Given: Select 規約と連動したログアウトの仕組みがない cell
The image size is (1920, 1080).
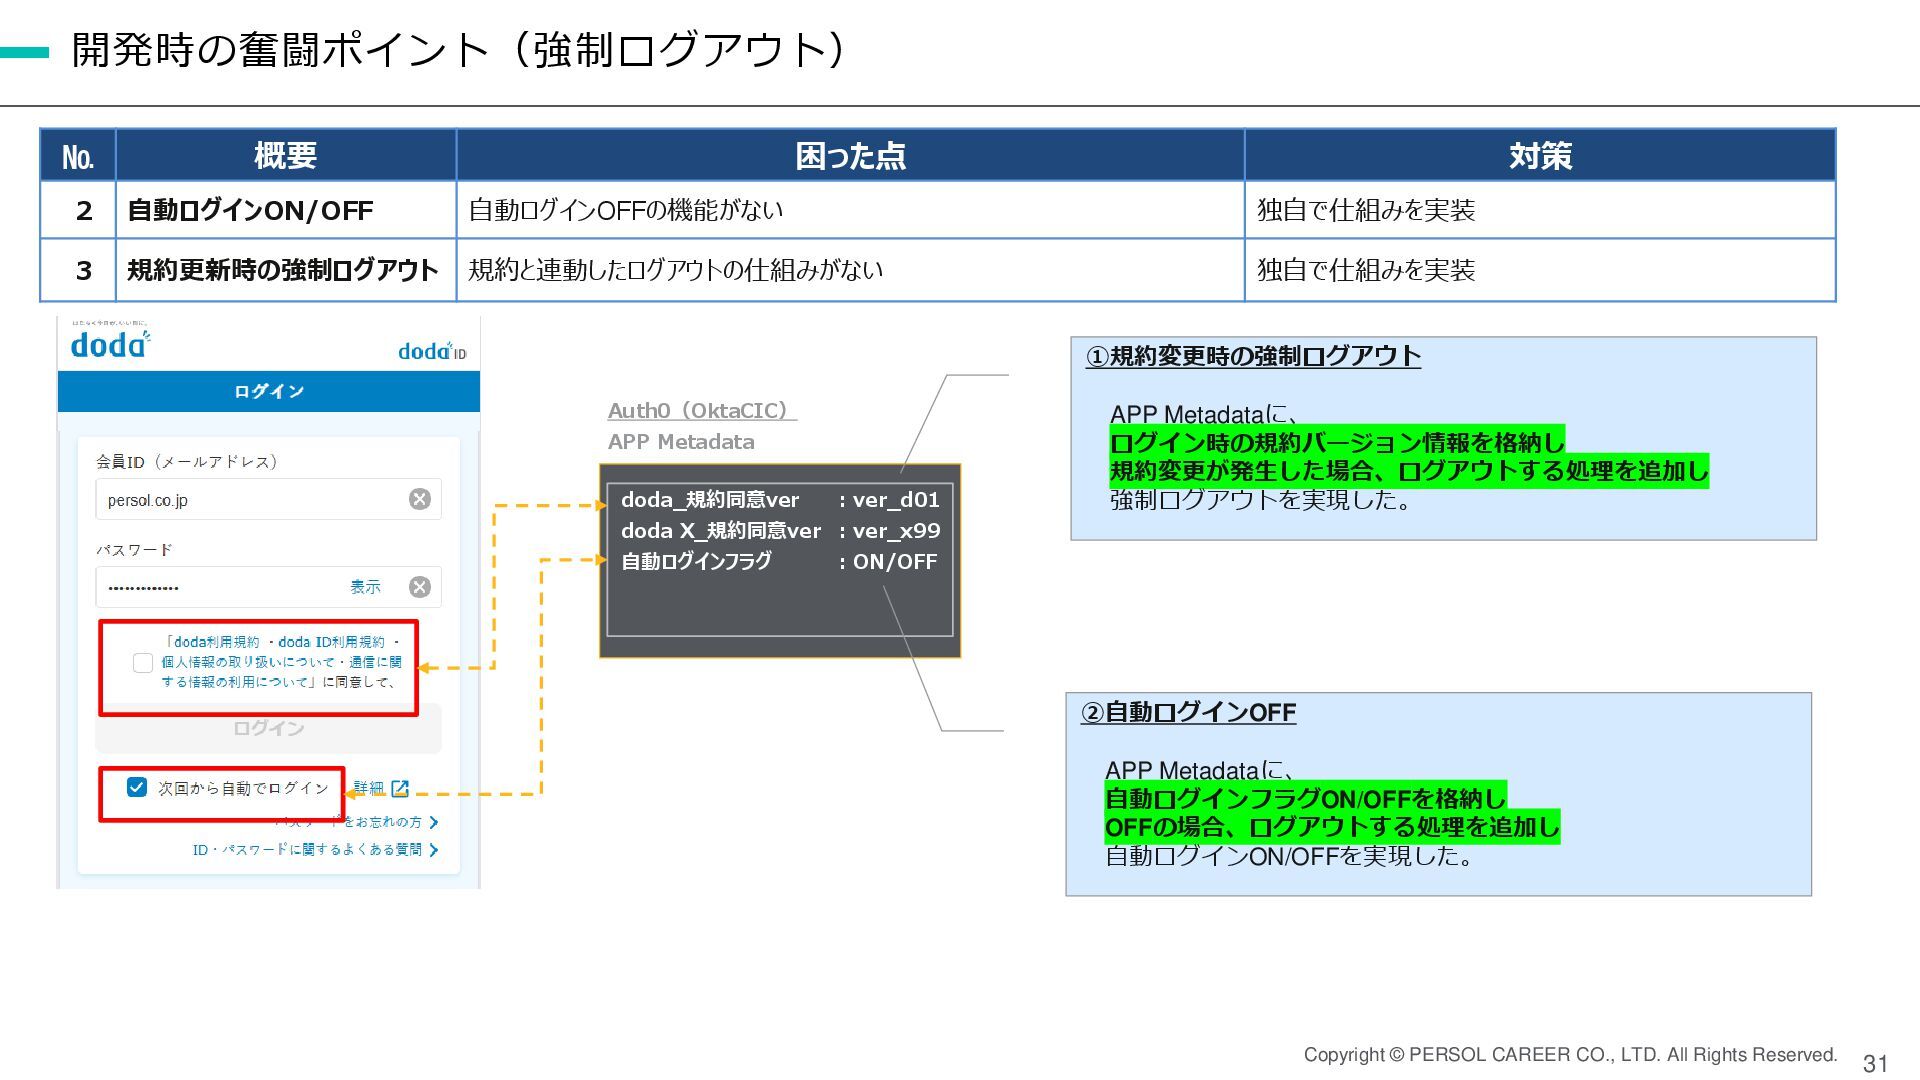Looking at the screenshot, I should [x=850, y=270].
